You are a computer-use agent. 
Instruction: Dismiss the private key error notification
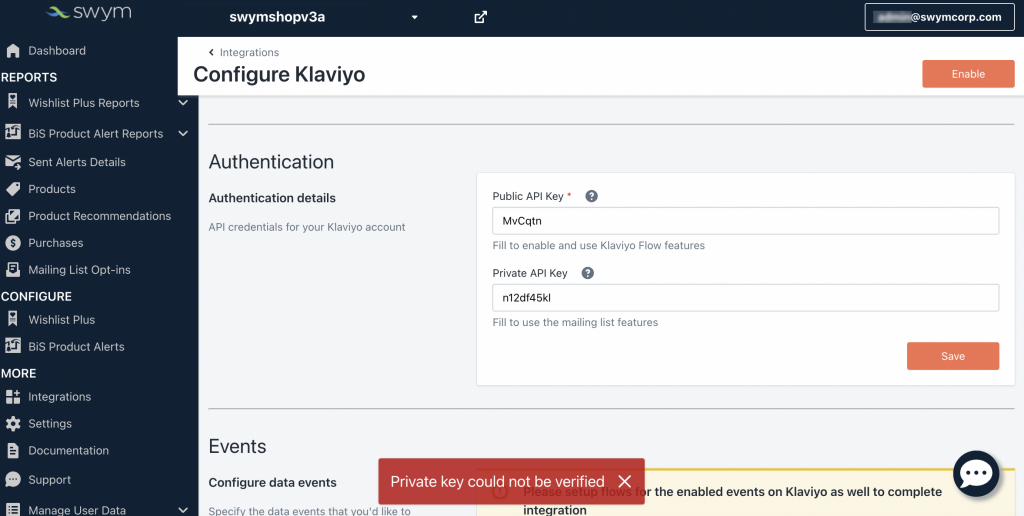(x=624, y=481)
